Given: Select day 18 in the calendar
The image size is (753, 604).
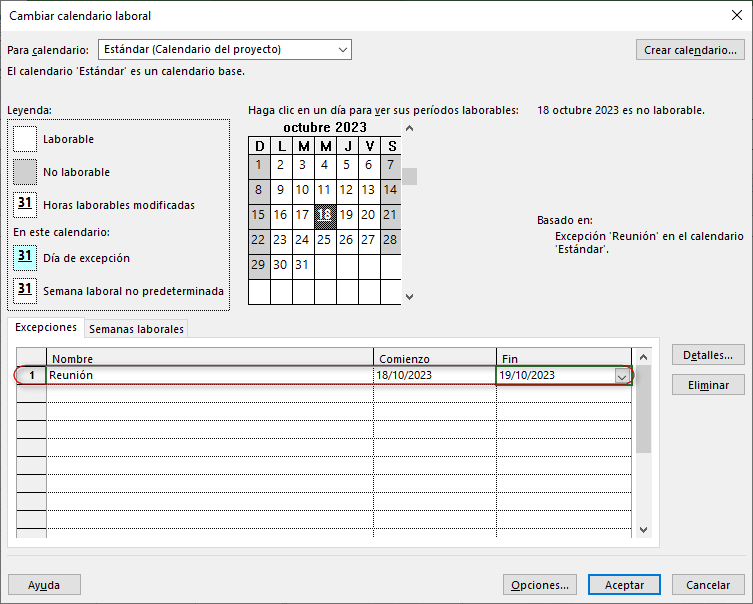Looking at the screenshot, I should 324,214.
